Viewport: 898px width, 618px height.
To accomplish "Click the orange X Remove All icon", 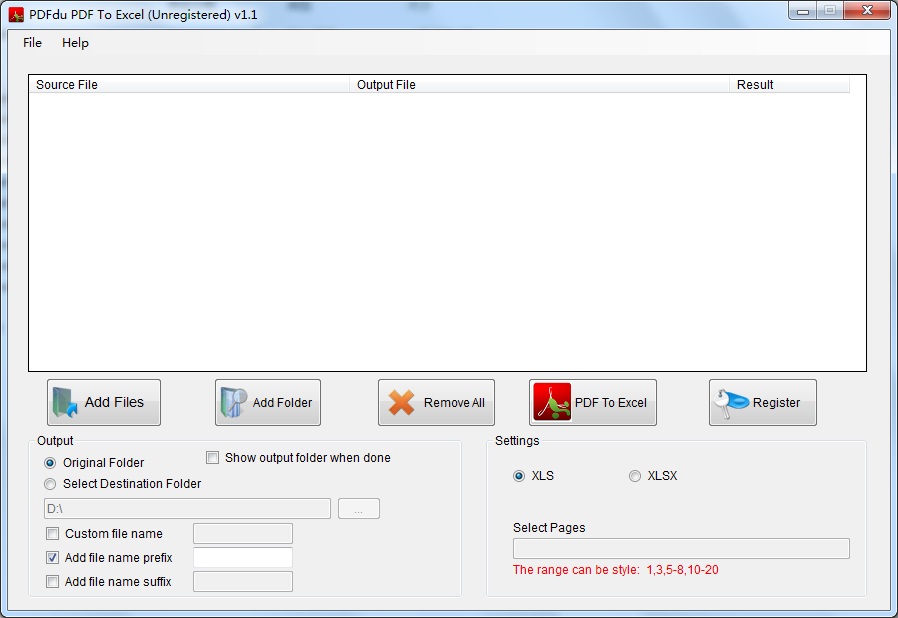I will click(401, 403).
